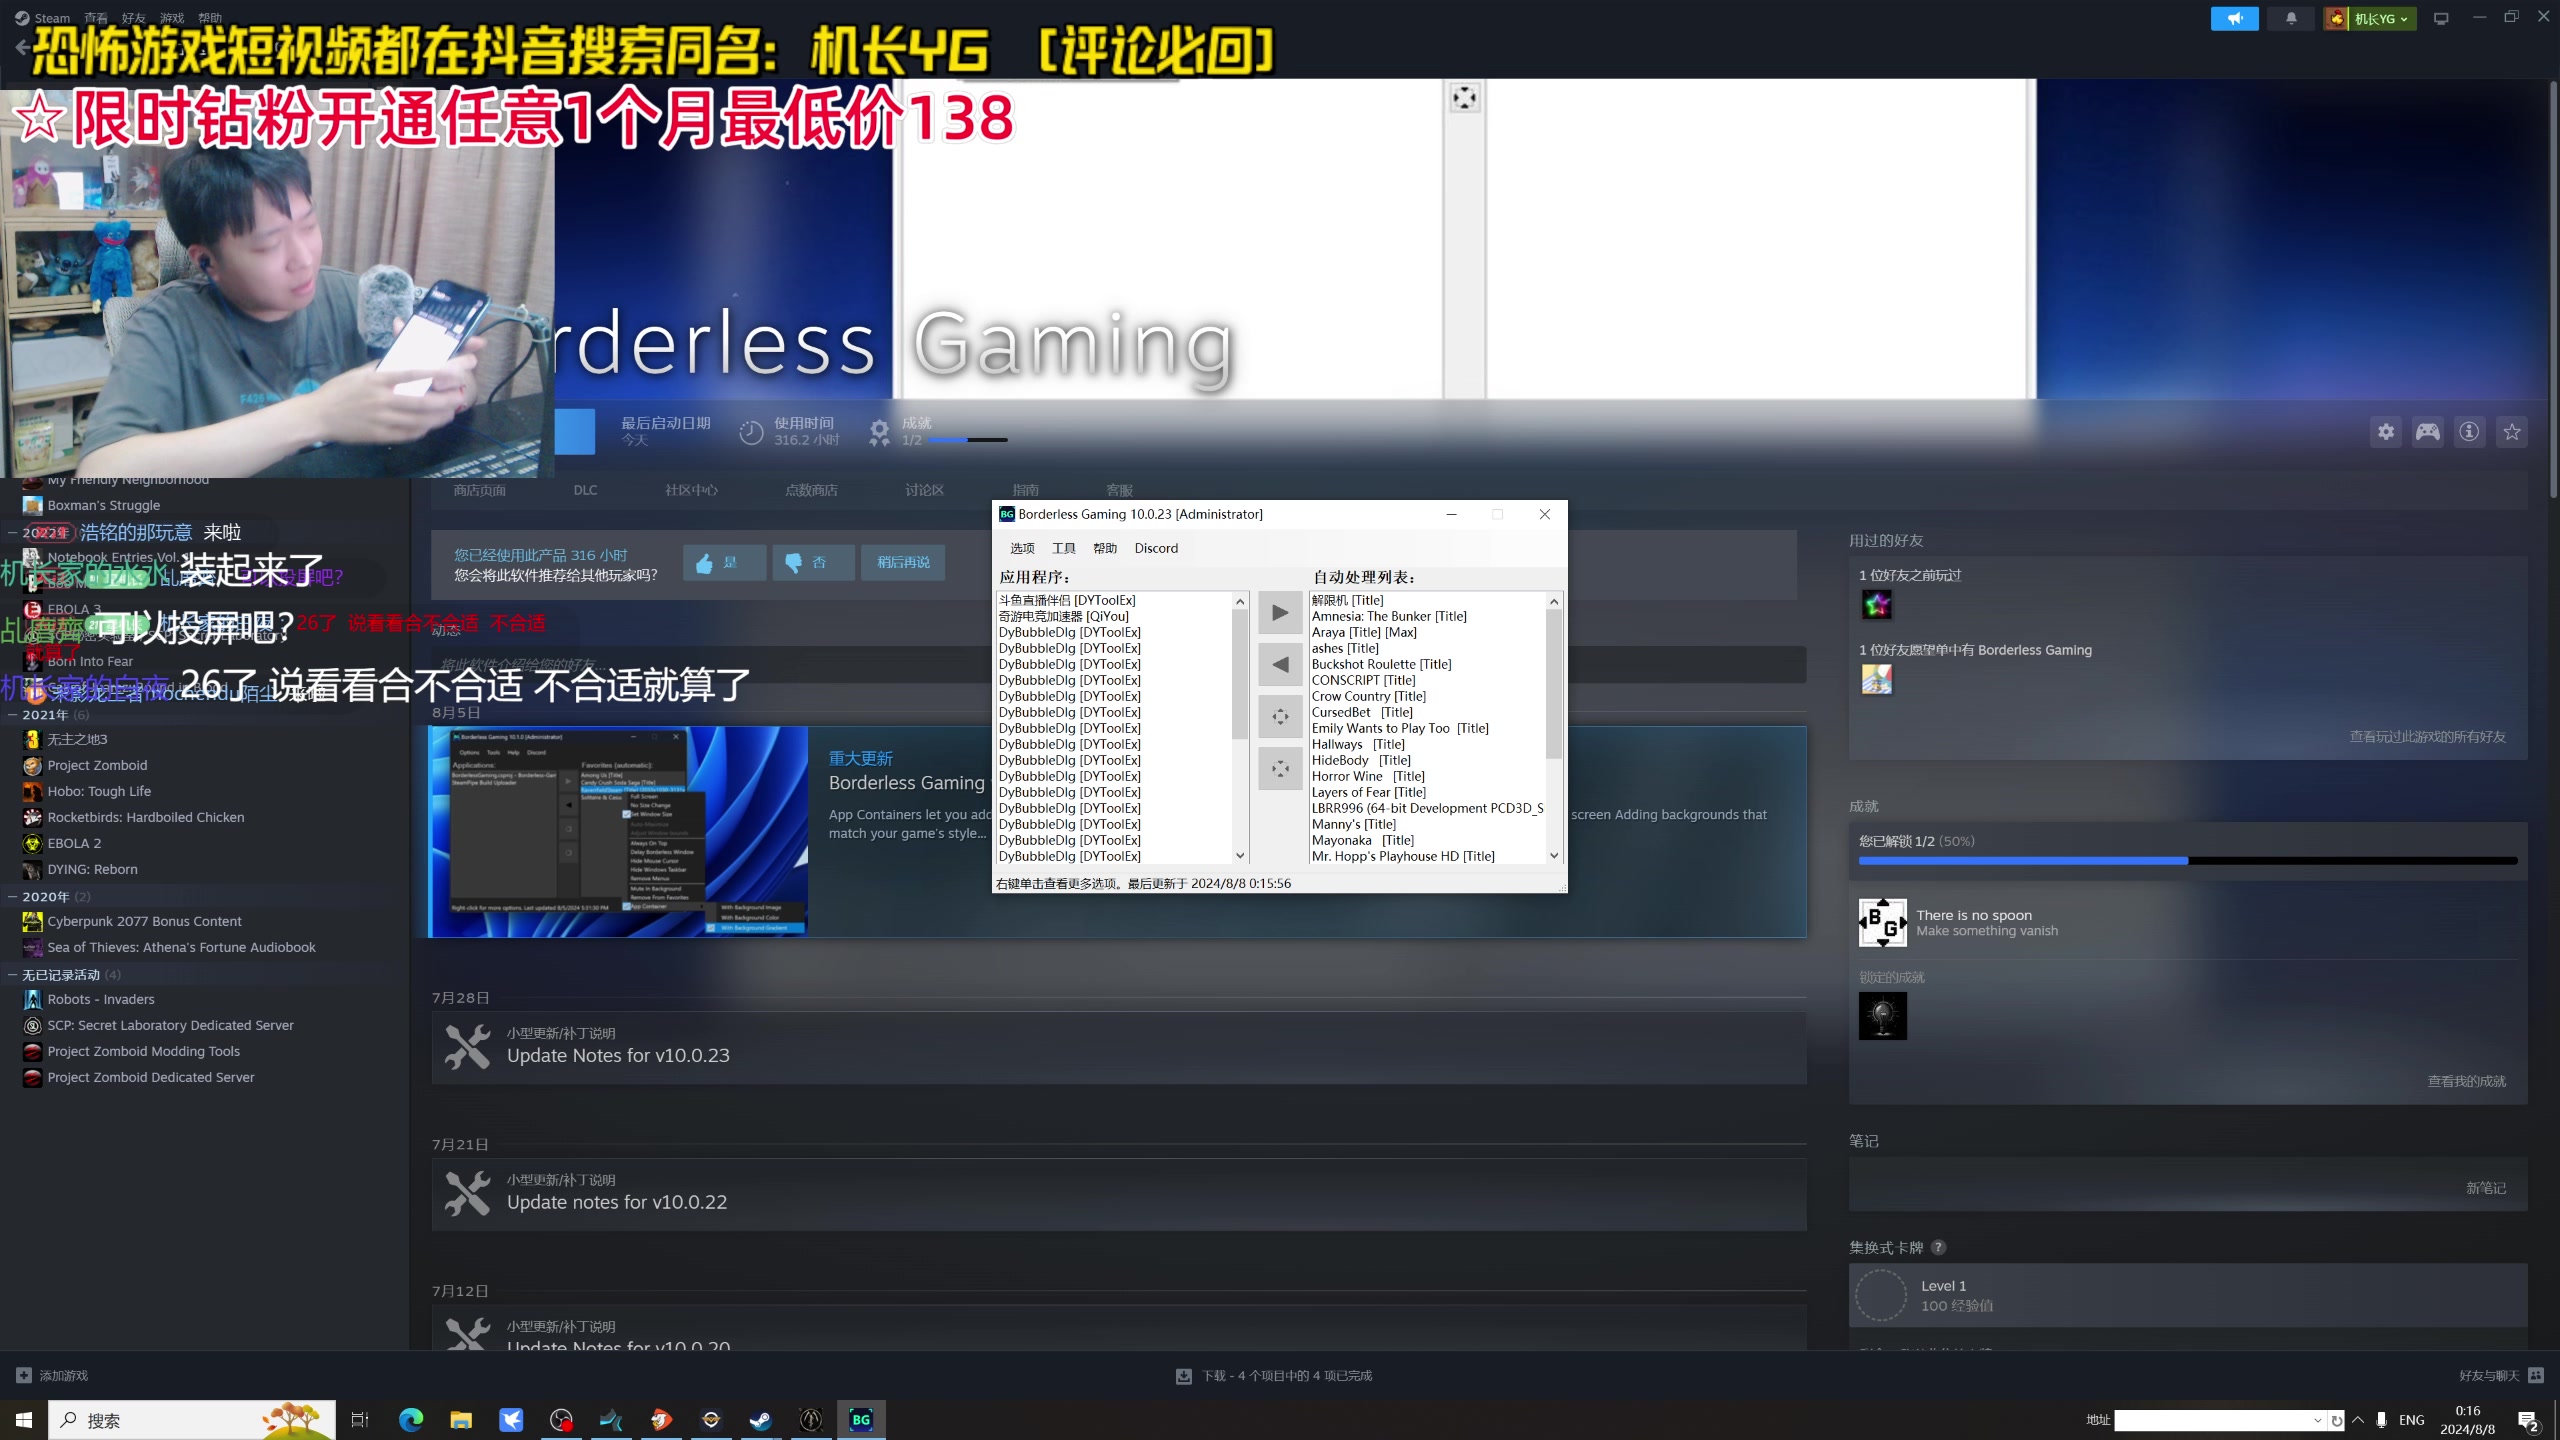This screenshot has height=1440, width=2560.
Task: Open Microsoft Edge from the taskbar
Action: [x=411, y=1419]
